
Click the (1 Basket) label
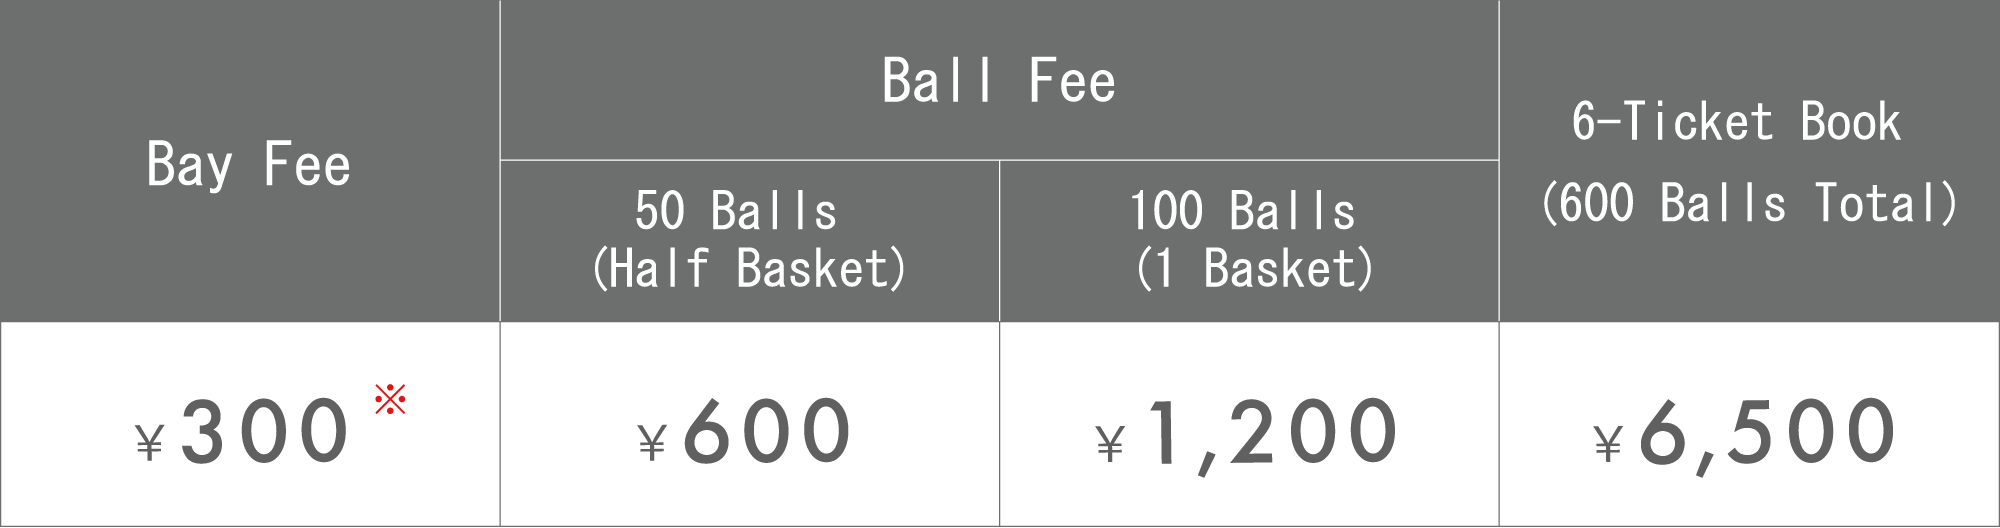pyautogui.click(x=1254, y=269)
